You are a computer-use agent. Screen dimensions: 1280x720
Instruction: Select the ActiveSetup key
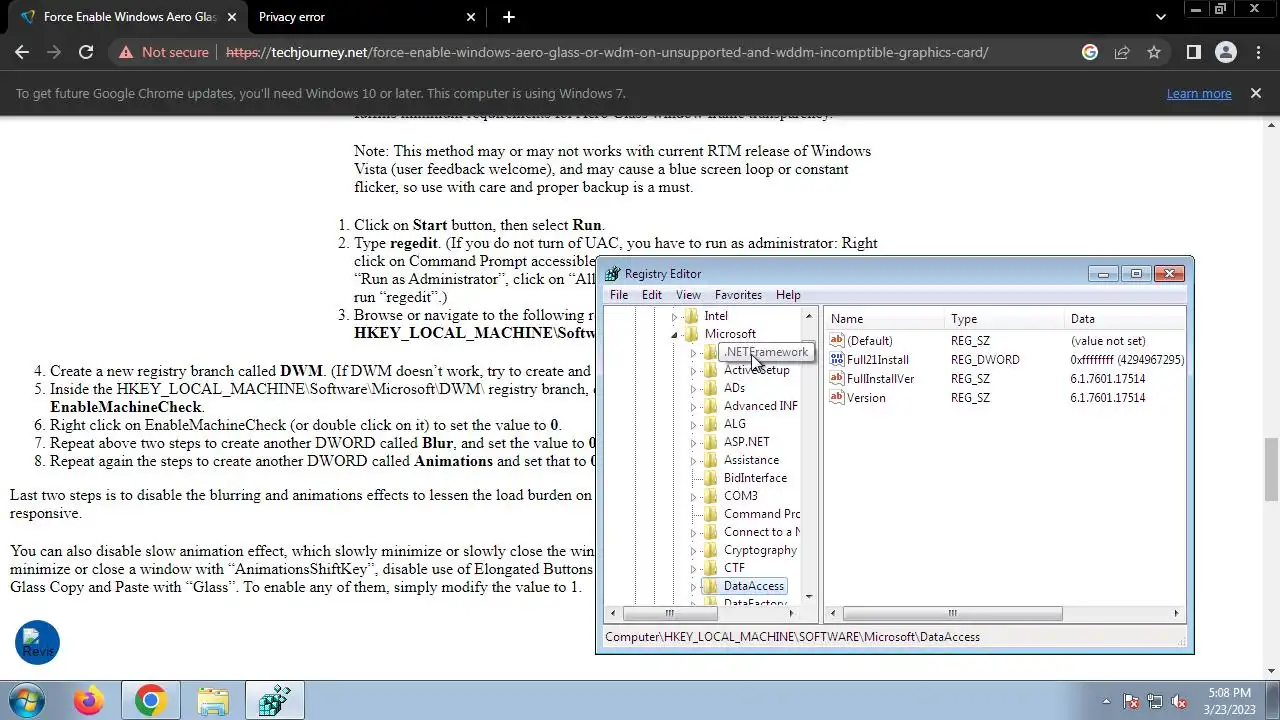(756, 370)
